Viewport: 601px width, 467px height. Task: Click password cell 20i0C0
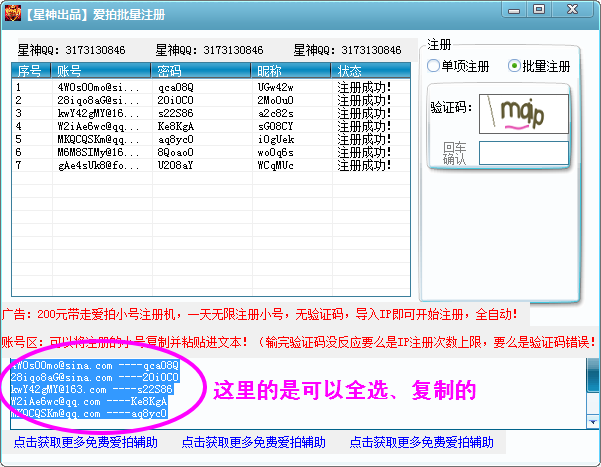[176, 100]
